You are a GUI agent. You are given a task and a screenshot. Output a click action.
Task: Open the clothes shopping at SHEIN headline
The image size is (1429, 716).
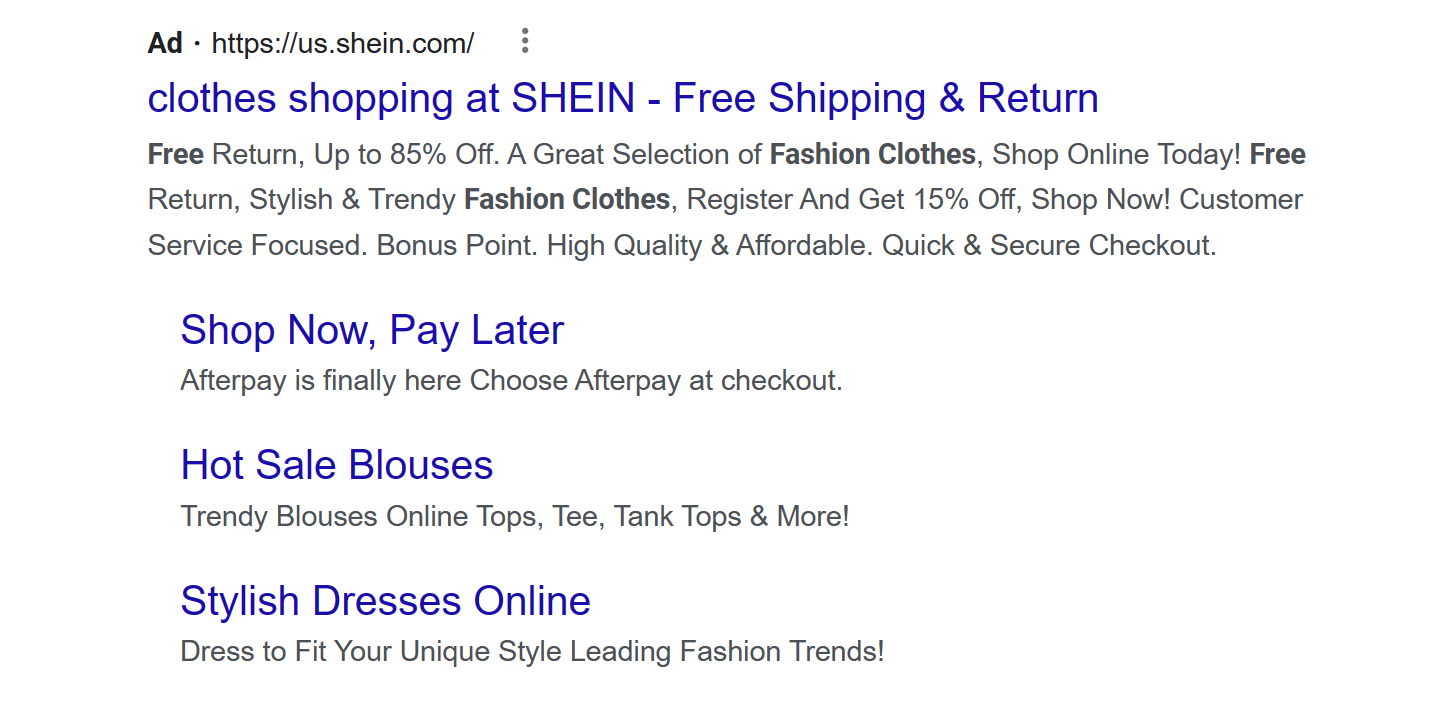coord(623,98)
